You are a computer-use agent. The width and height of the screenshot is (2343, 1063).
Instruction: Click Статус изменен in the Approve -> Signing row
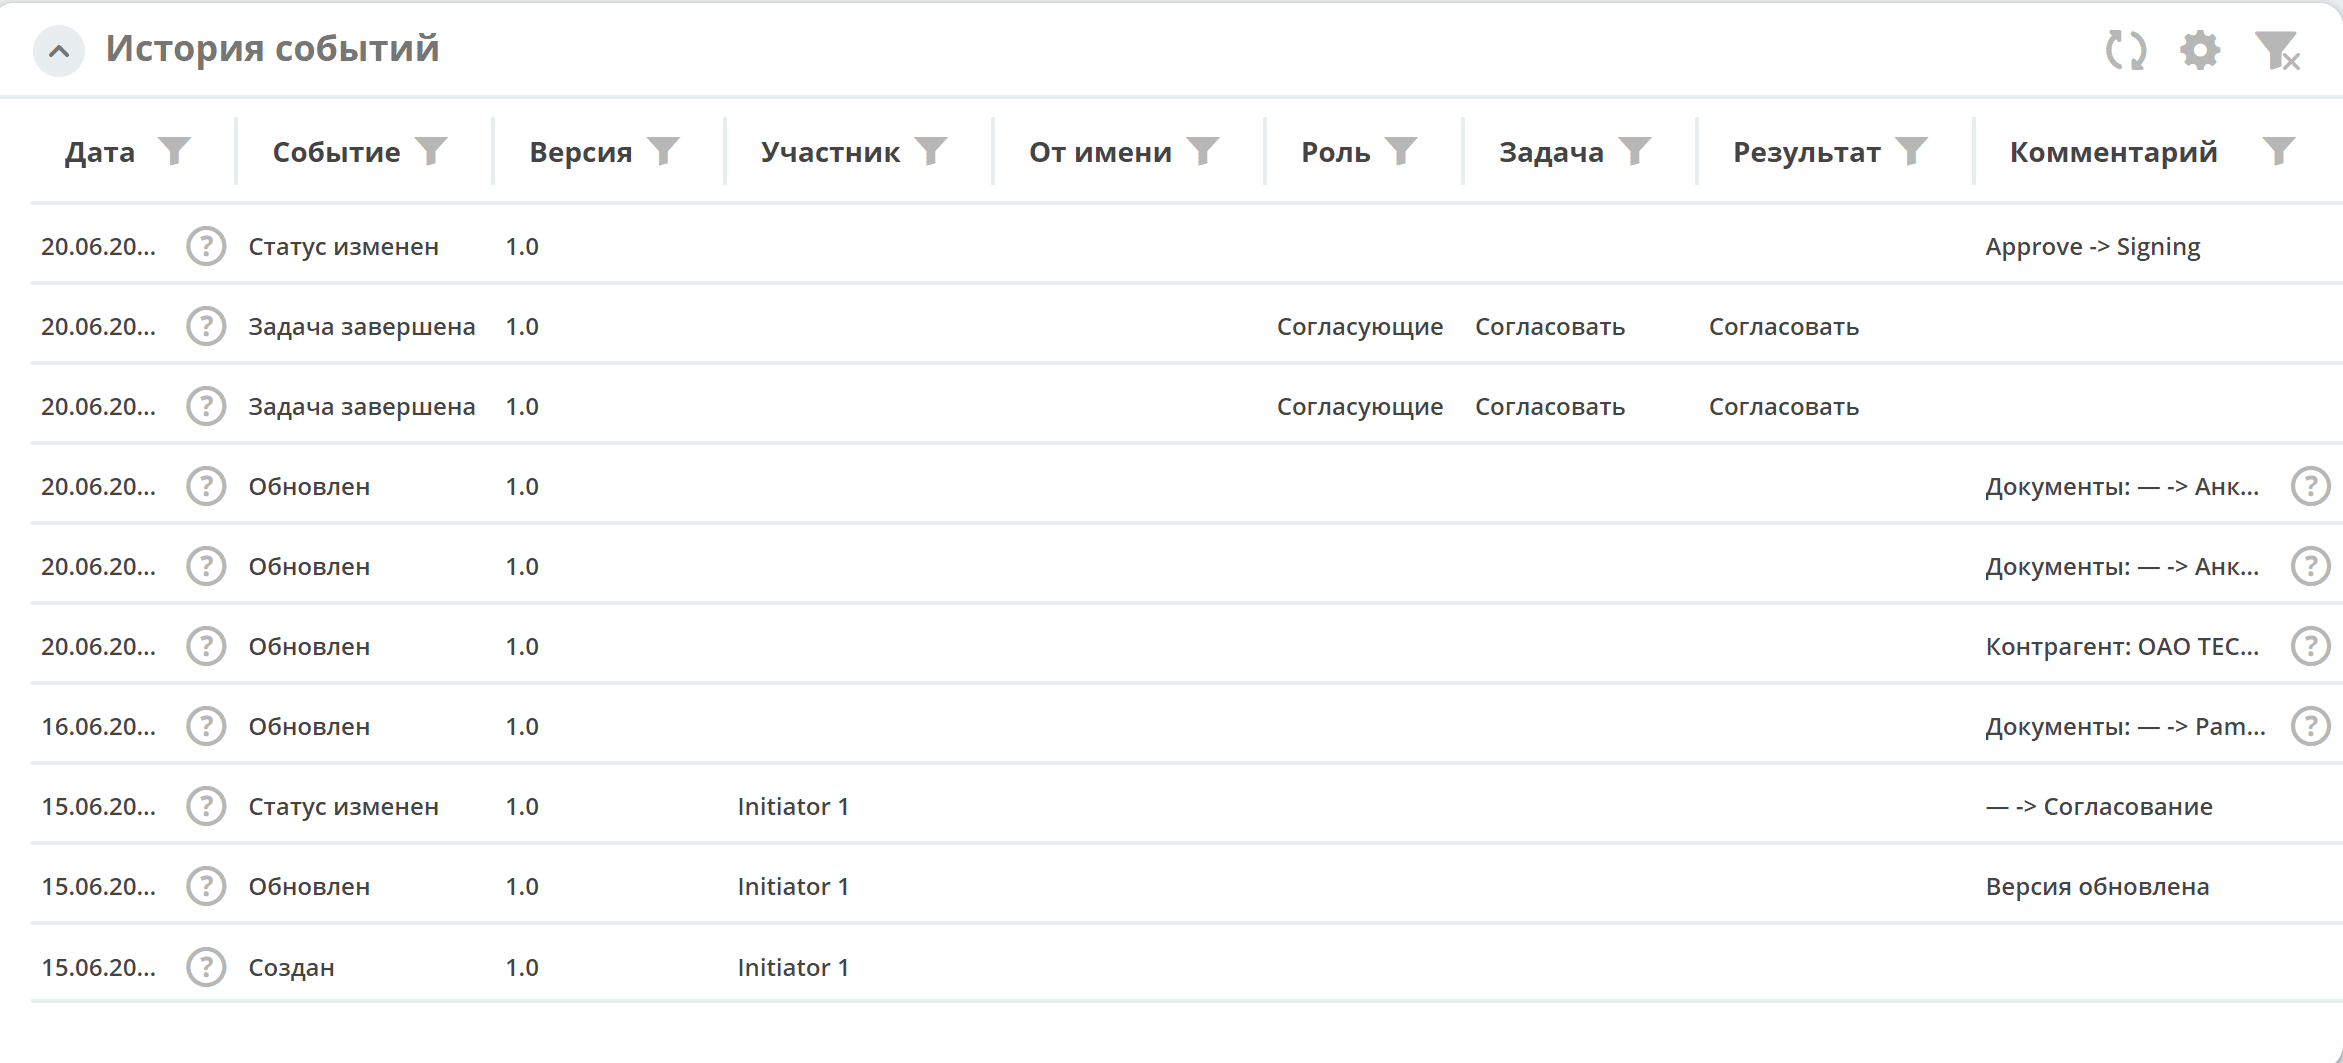pos(343,247)
